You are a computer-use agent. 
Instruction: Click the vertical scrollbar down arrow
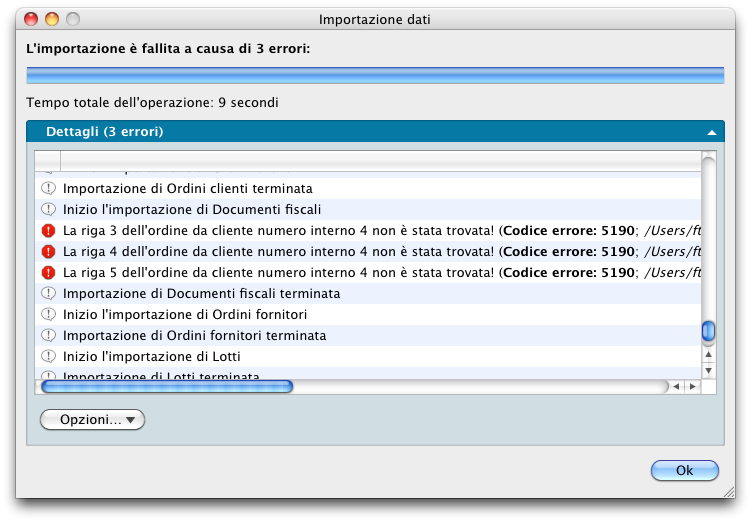[709, 370]
